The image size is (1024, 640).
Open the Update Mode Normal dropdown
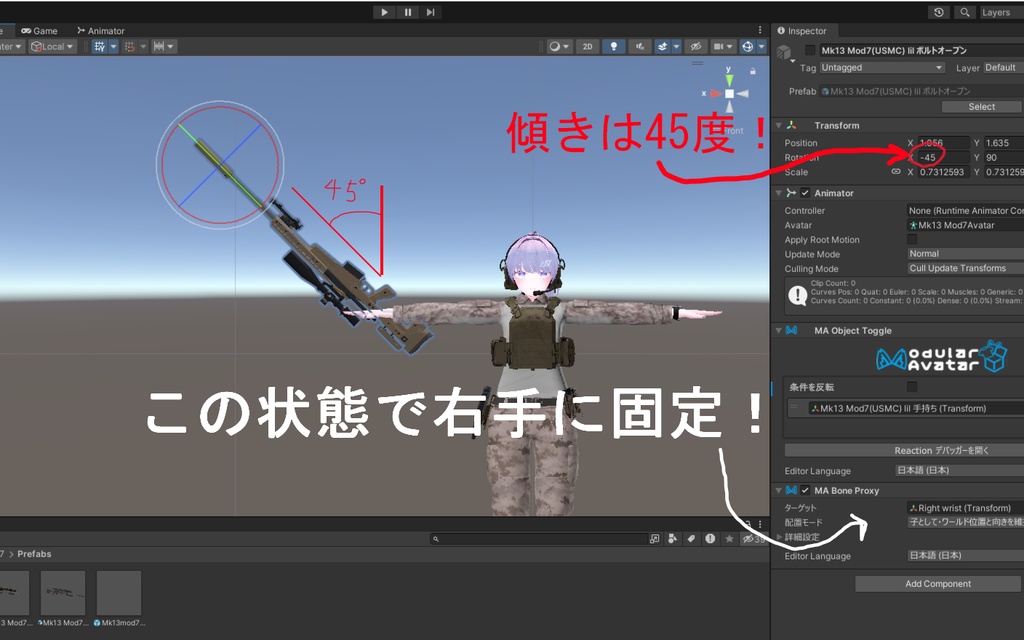point(965,253)
